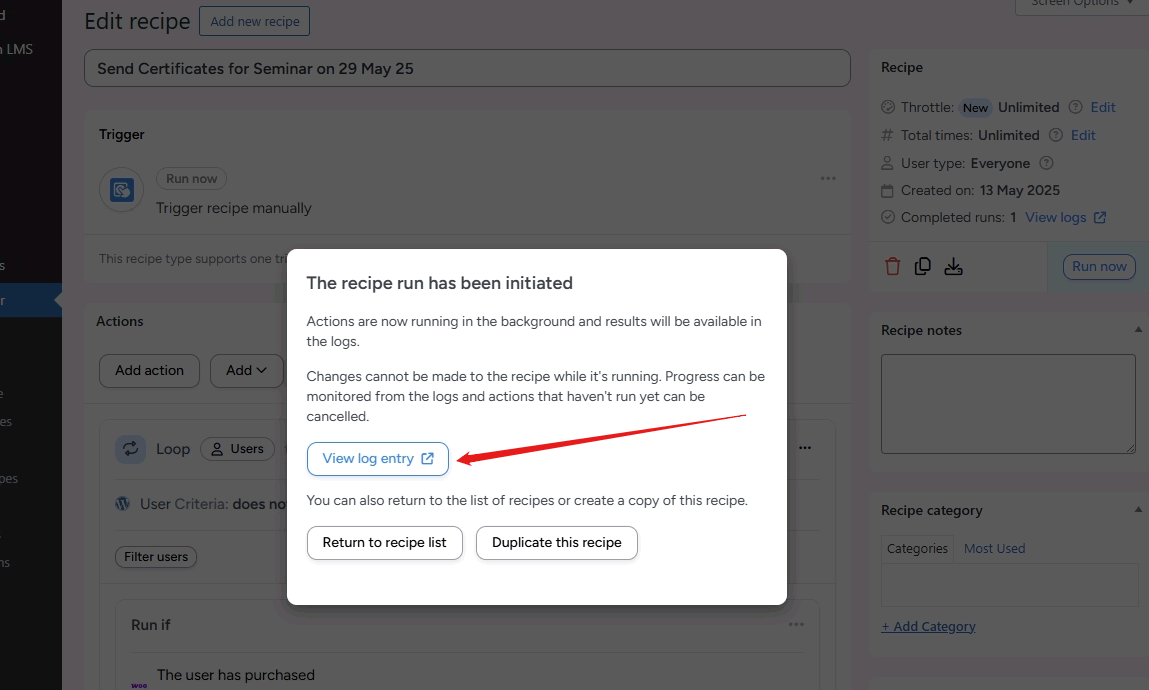Click the manual trigger icon
The width and height of the screenshot is (1149, 690).
(x=122, y=190)
